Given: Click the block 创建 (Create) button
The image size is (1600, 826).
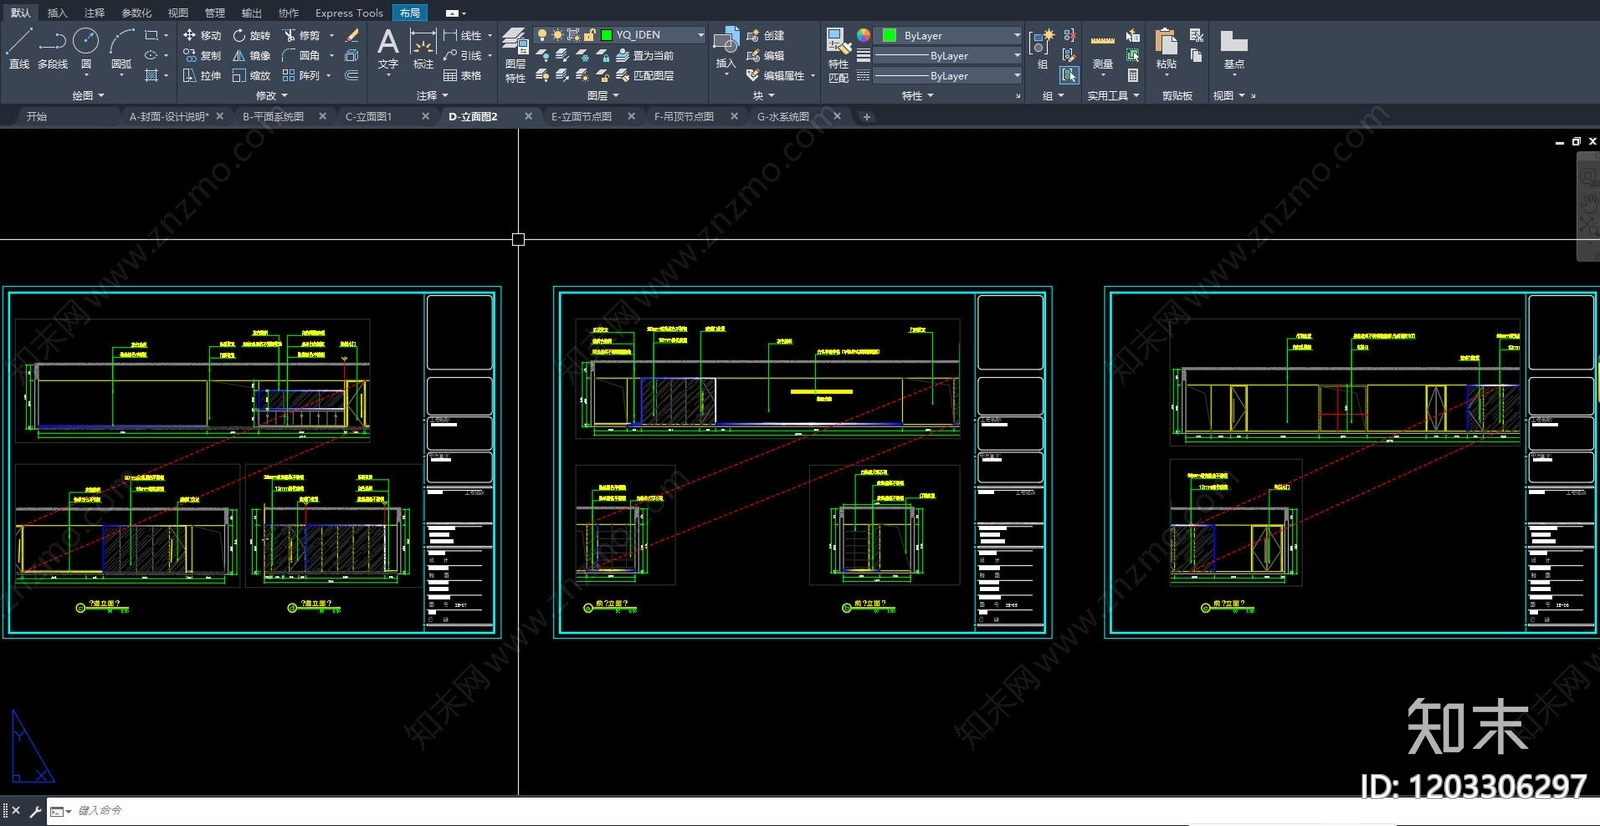Looking at the screenshot, I should pyautogui.click(x=766, y=35).
